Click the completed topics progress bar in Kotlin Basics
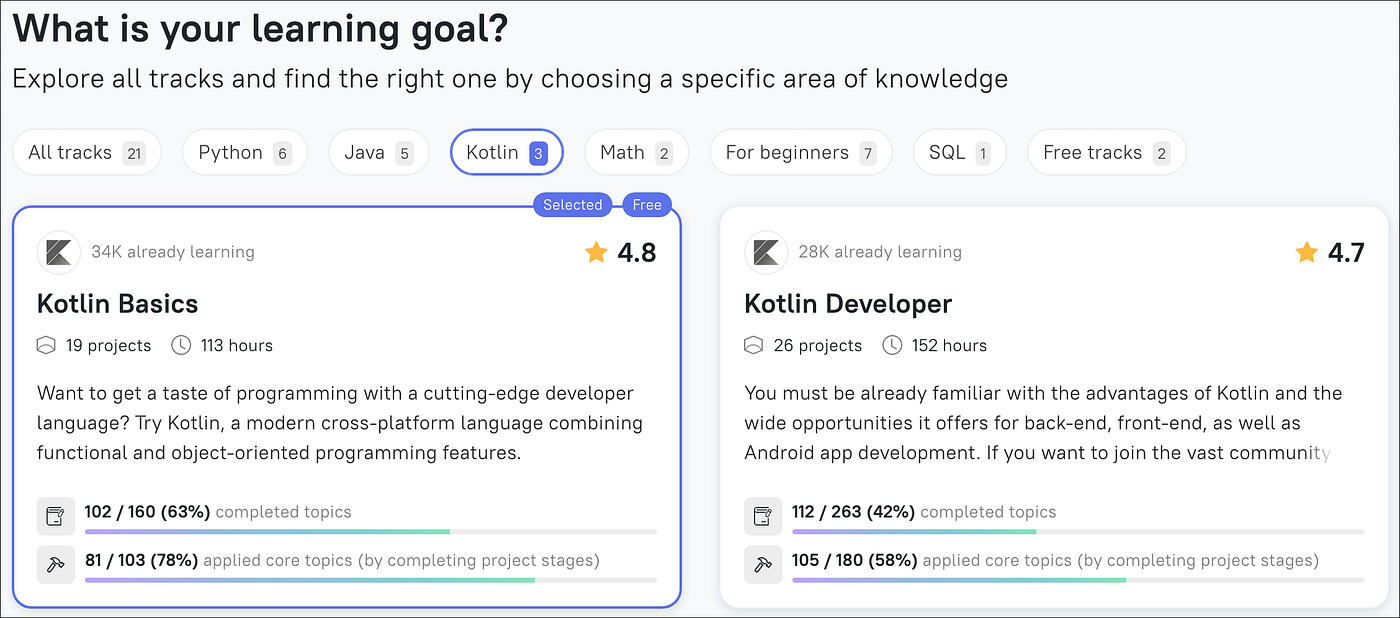1400x618 pixels. 370,531
